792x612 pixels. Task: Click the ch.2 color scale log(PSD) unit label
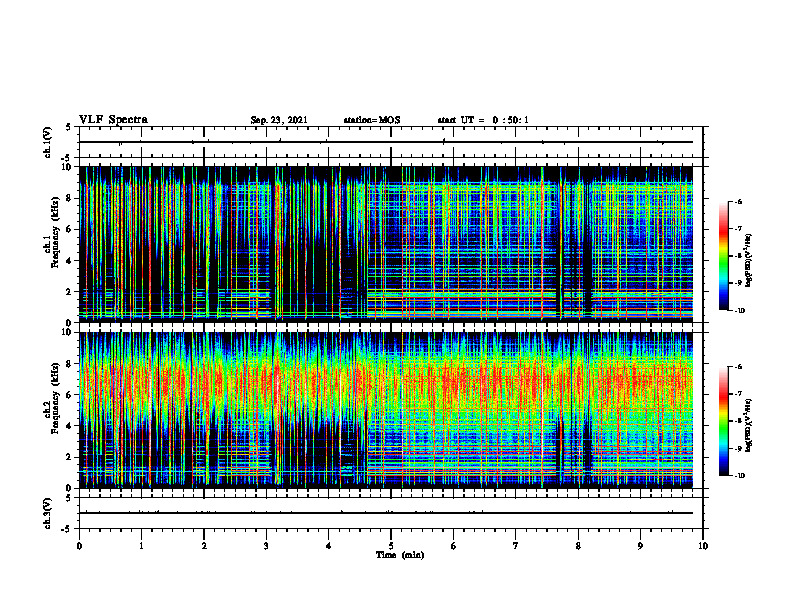749,425
